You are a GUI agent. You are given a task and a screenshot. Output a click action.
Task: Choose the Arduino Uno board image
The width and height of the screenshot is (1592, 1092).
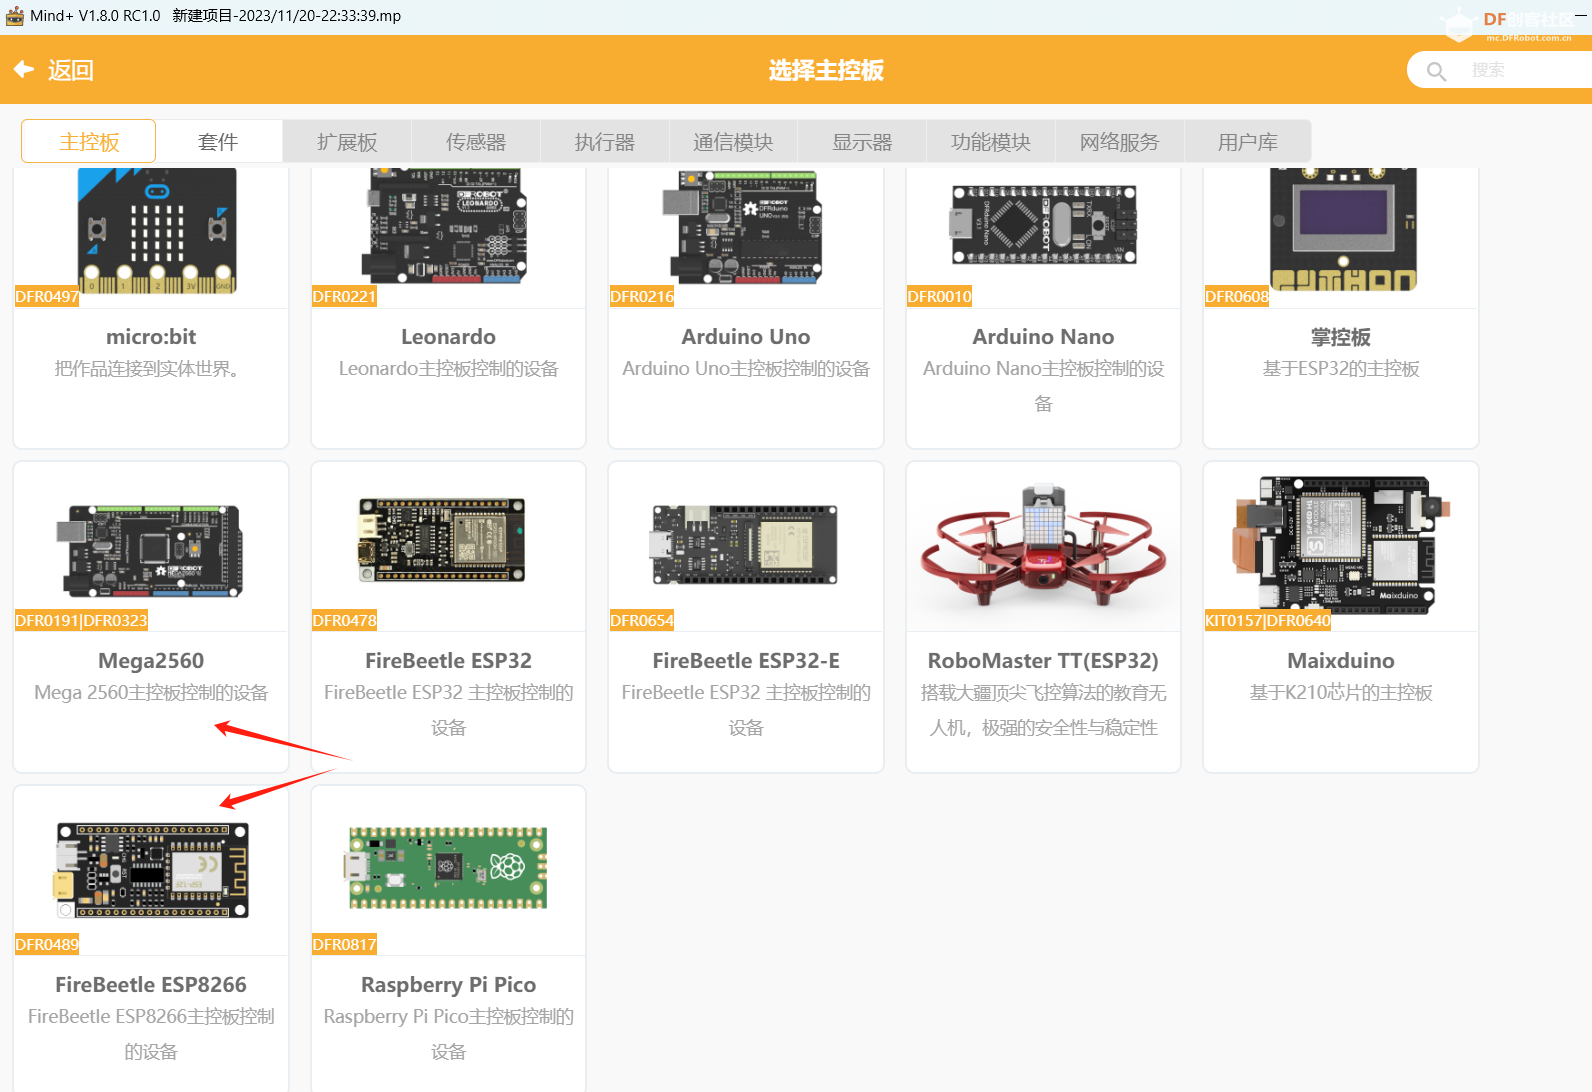[x=741, y=226]
